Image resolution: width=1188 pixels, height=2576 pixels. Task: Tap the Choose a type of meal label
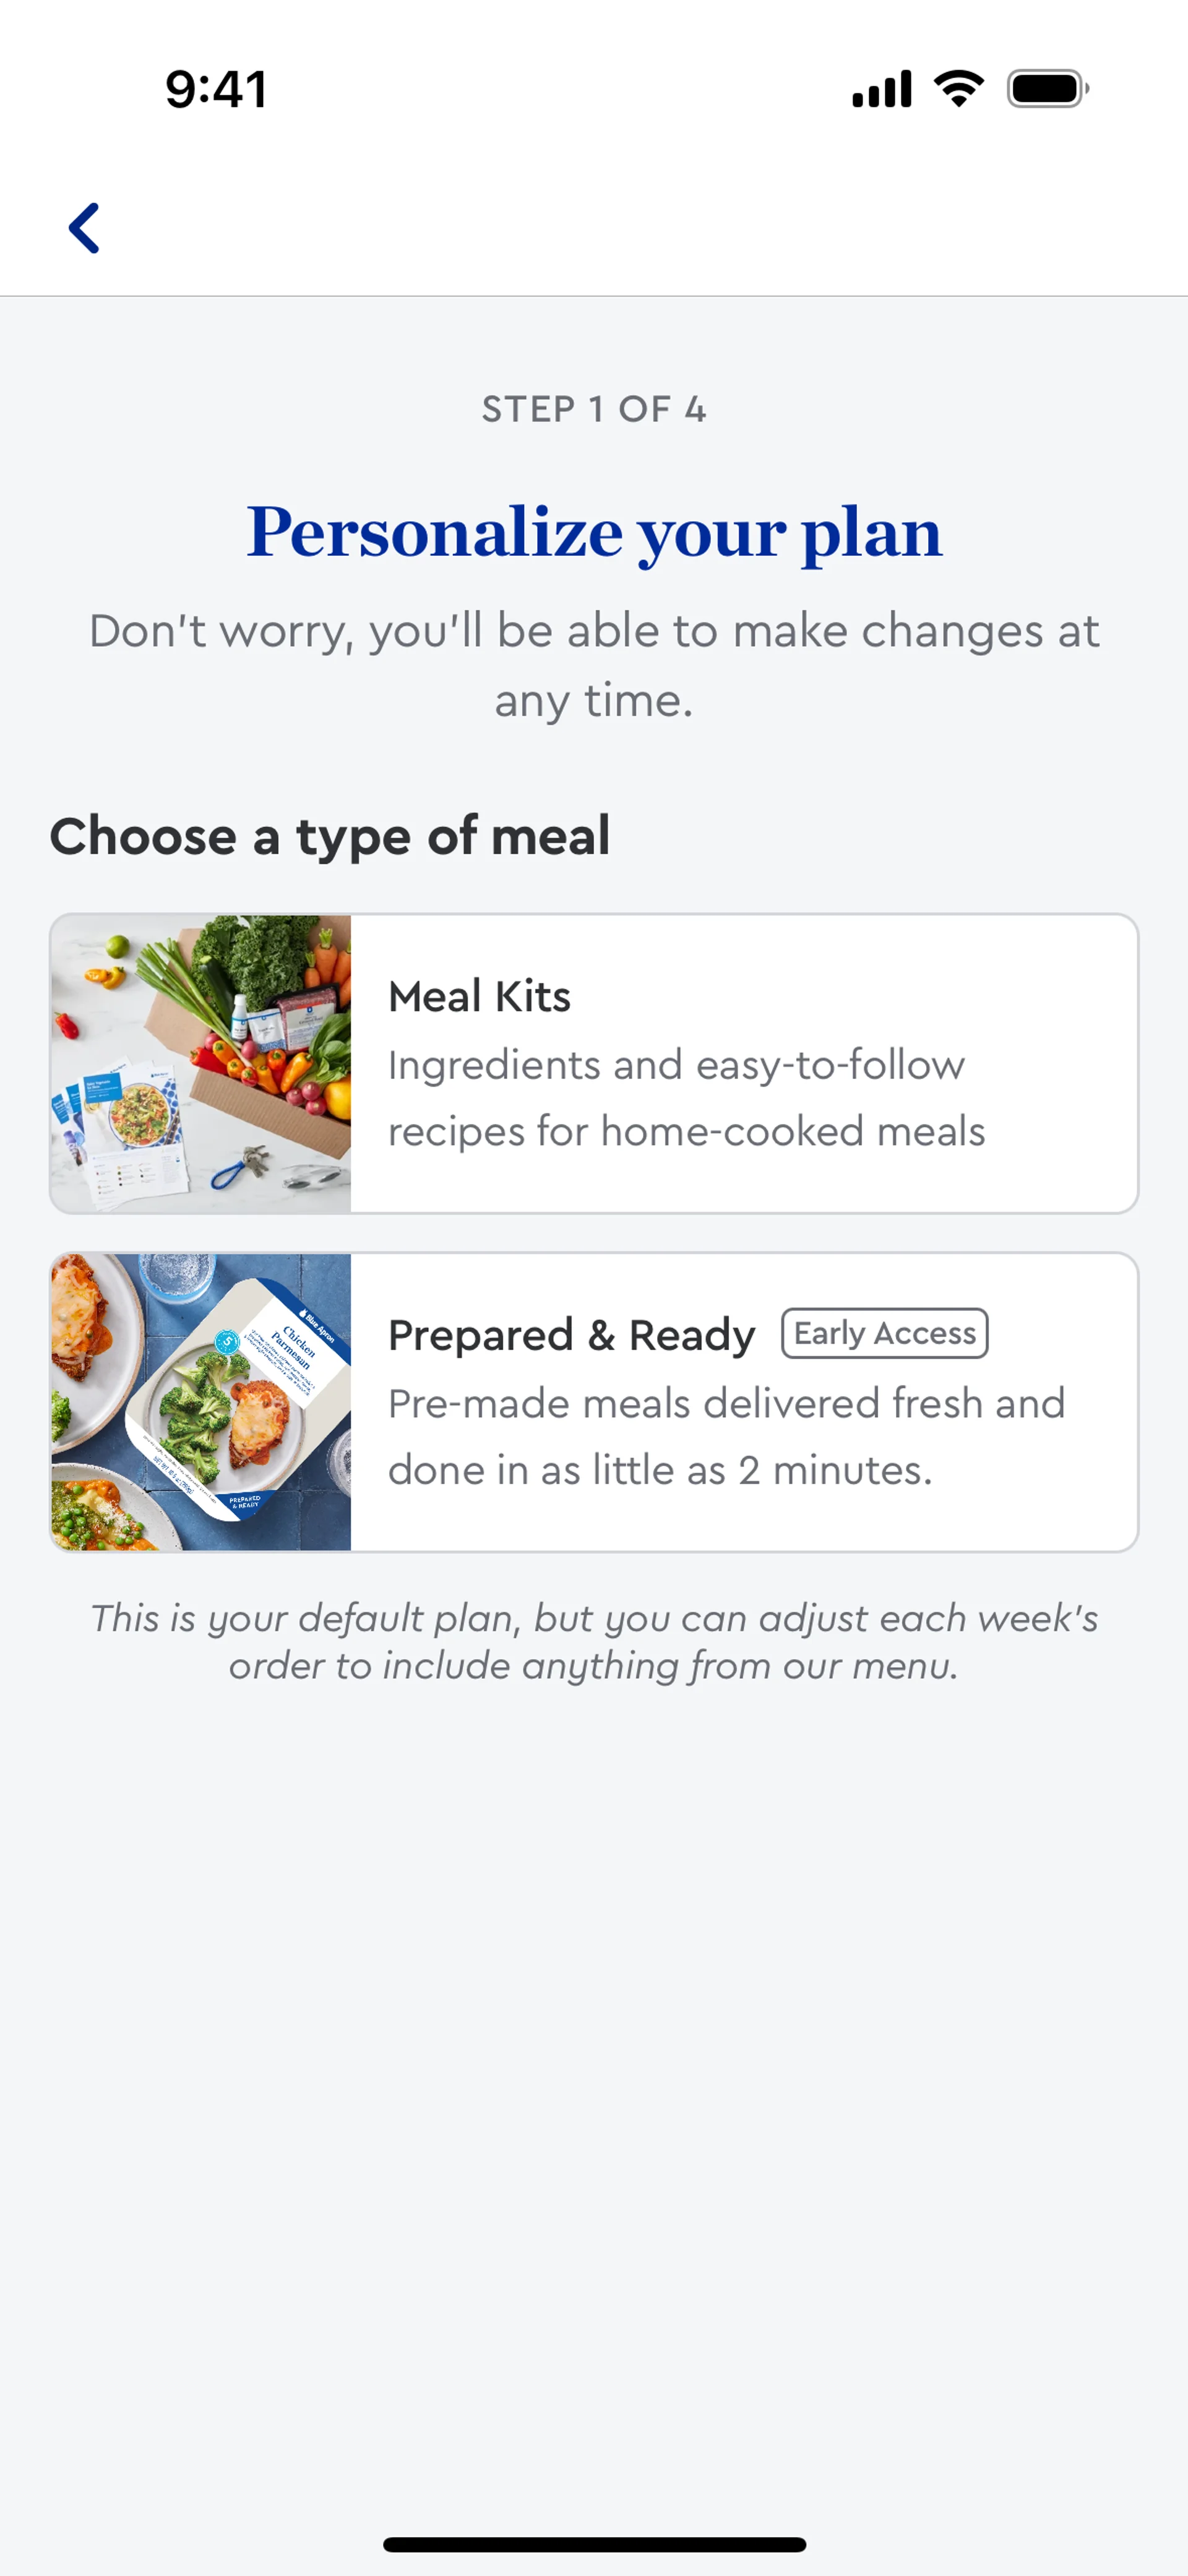[330, 836]
